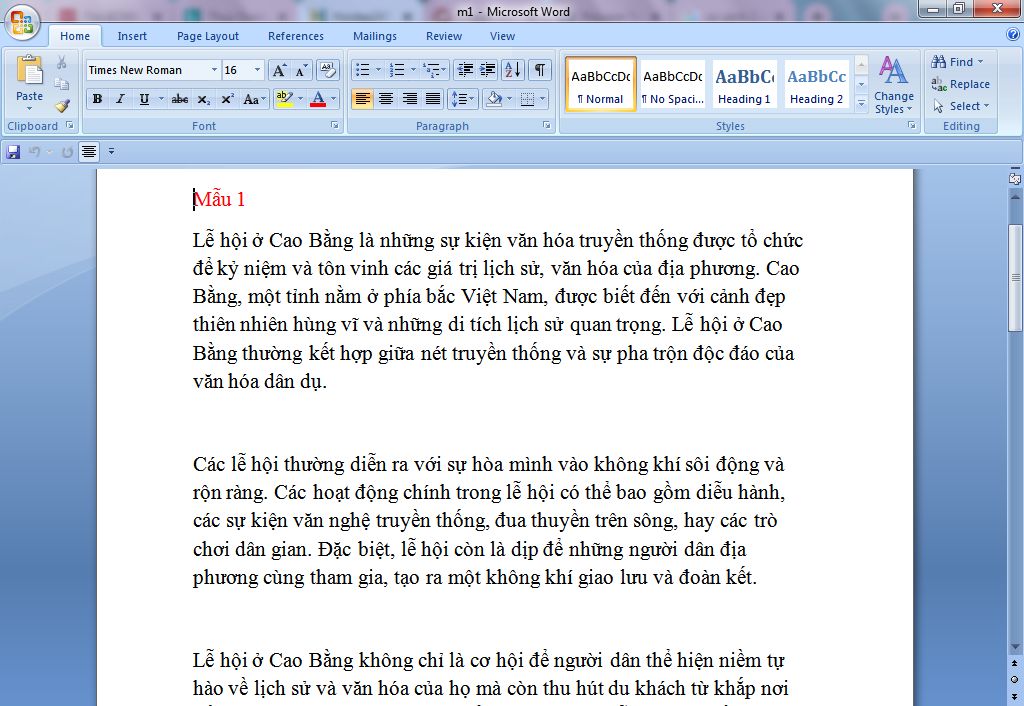Viewport: 1024px width, 706px height.
Task: Click Increase Indent icon
Action: [x=487, y=70]
